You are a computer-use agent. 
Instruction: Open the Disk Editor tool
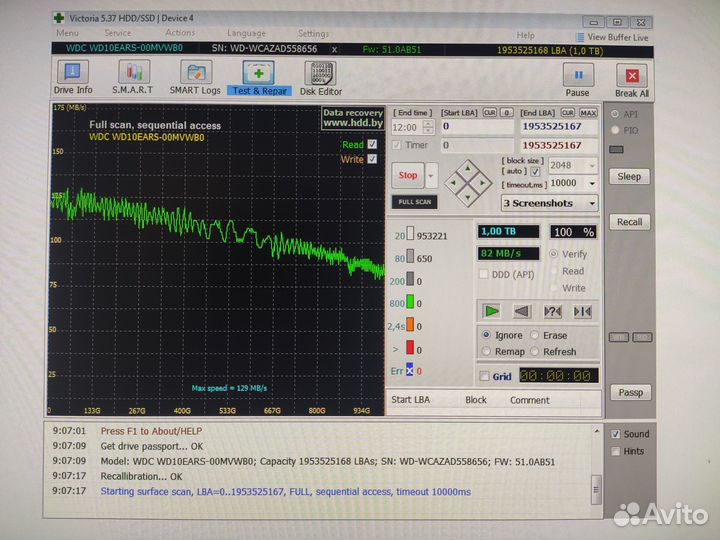(x=321, y=78)
